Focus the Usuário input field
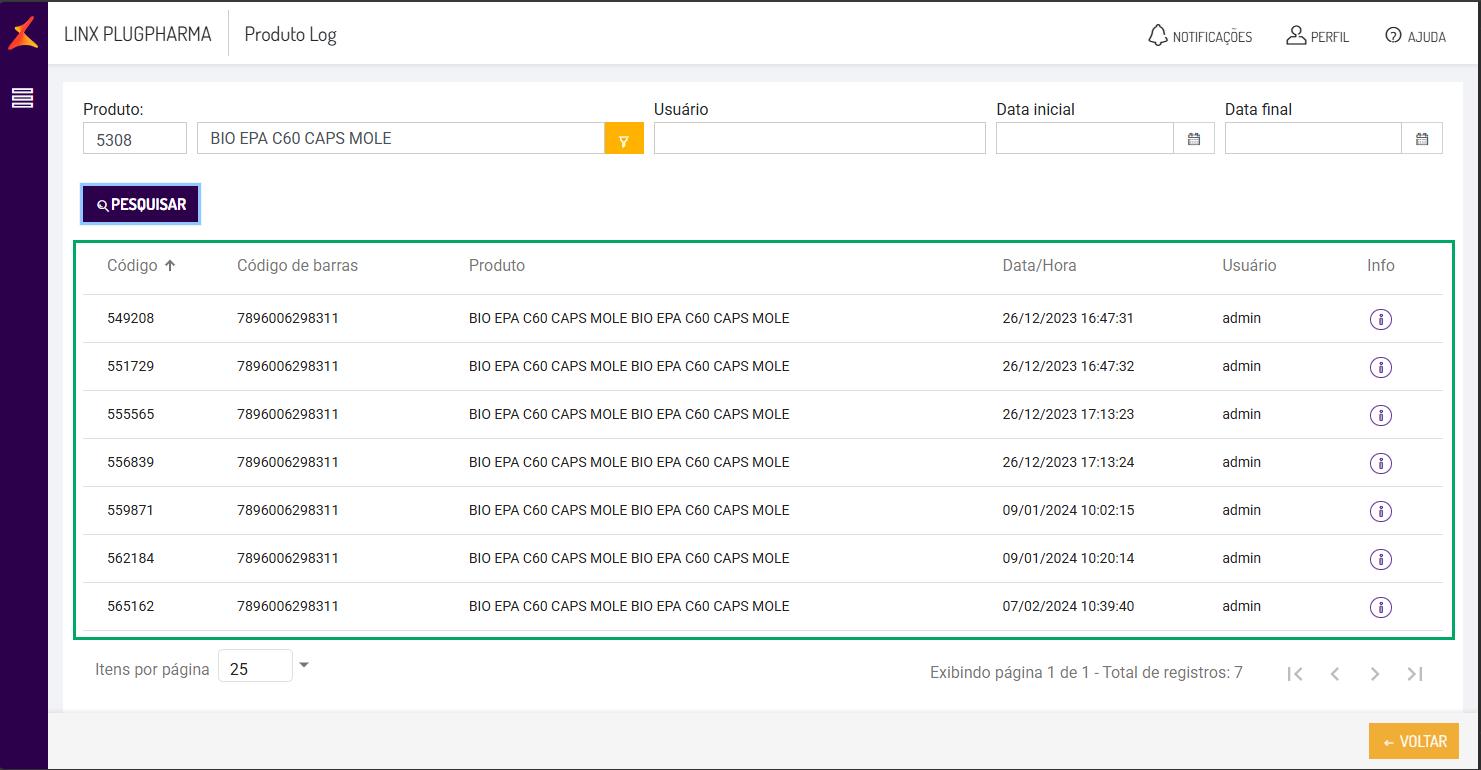This screenshot has height=770, width=1481. click(819, 139)
